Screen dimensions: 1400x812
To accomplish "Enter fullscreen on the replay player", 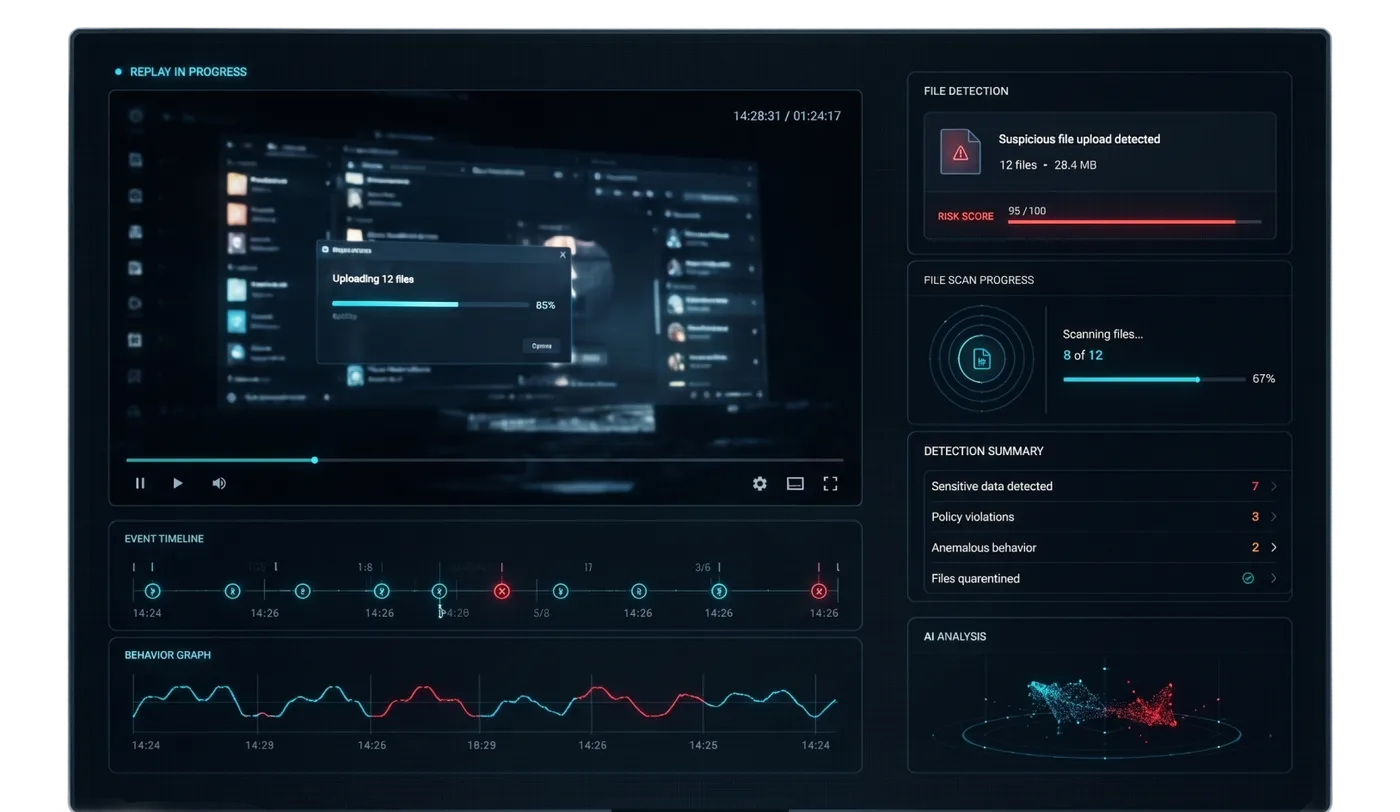I will tap(830, 484).
